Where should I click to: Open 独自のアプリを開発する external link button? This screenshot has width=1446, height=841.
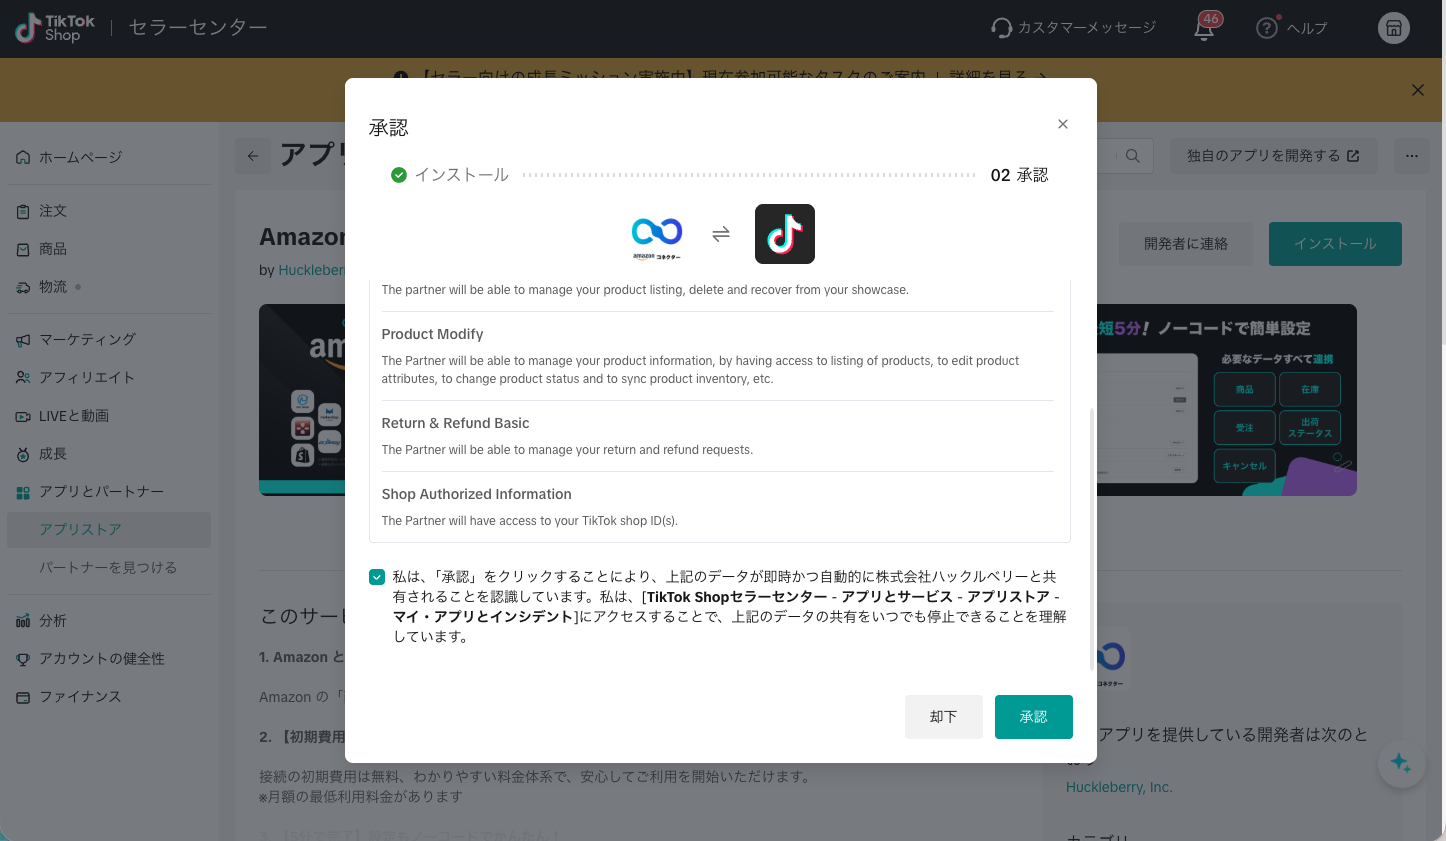1273,156
